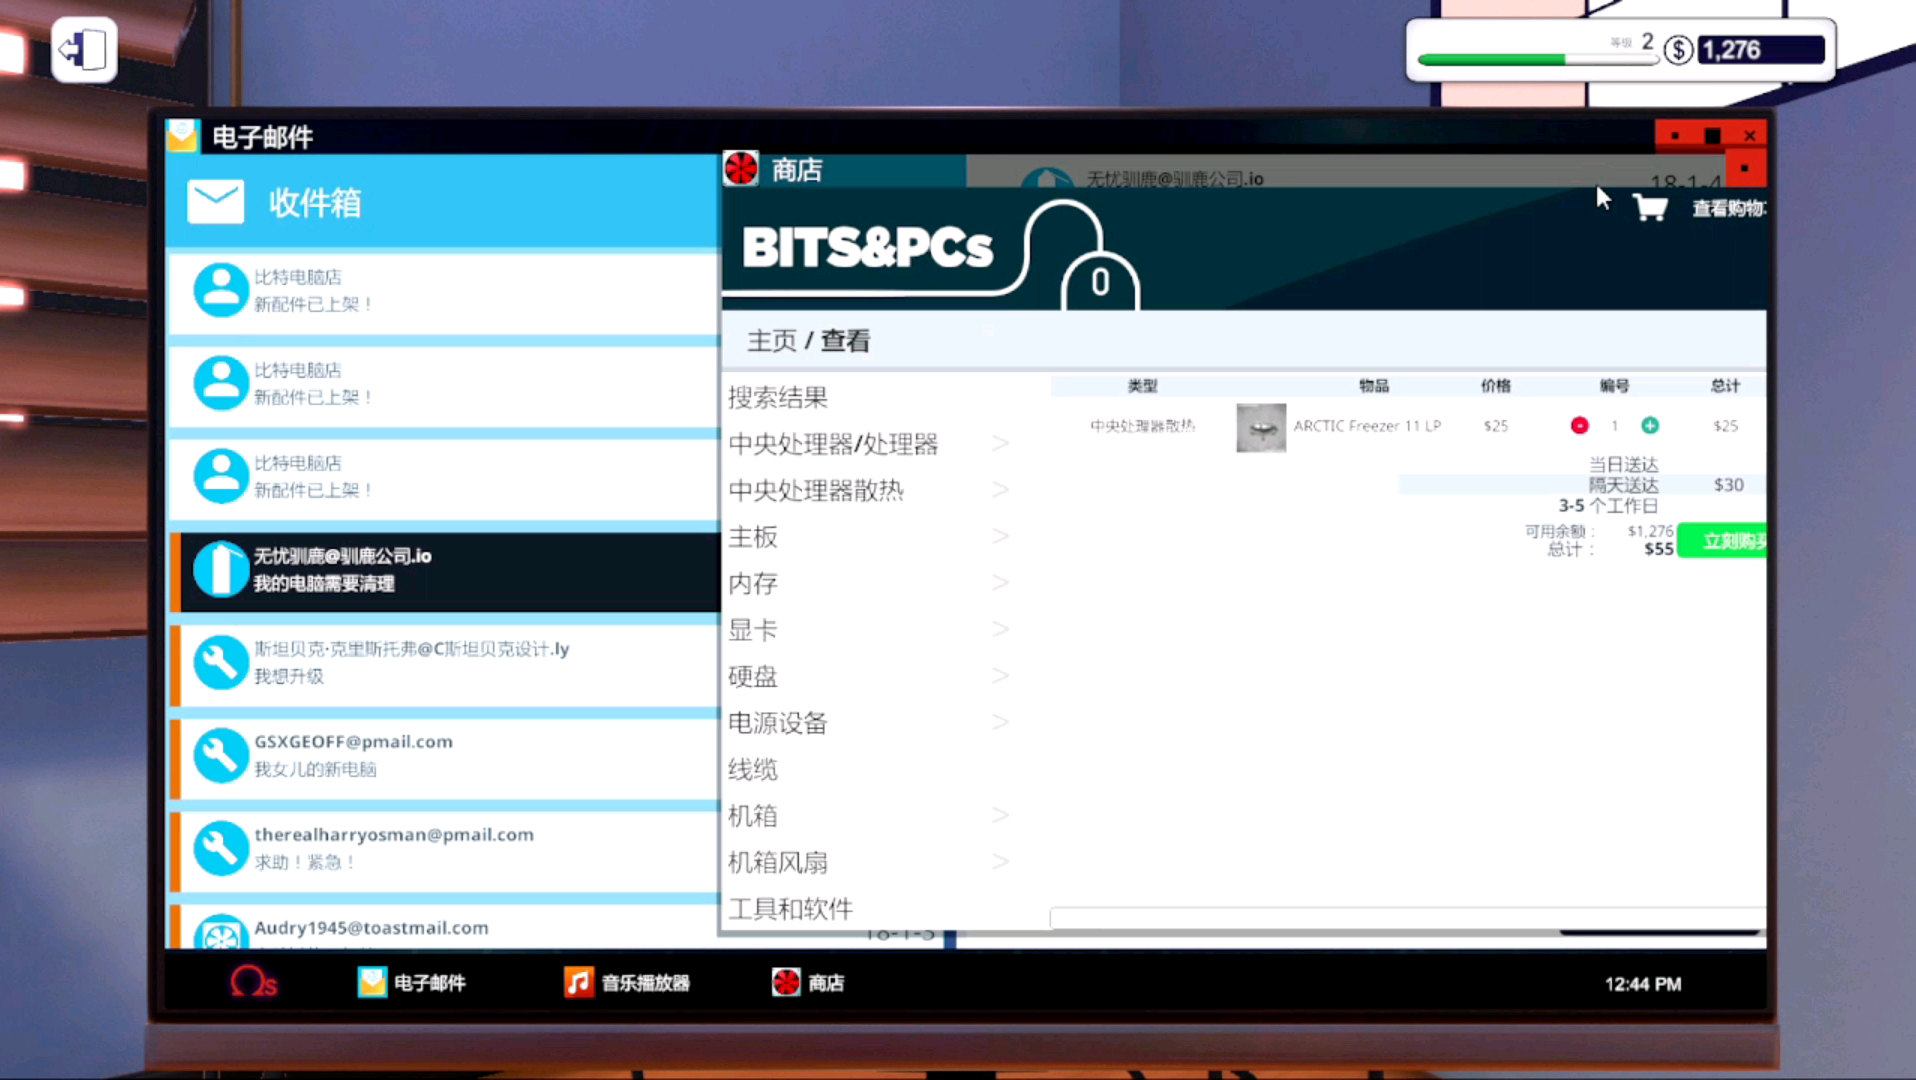
Task: Expand 中央处理器散热 category arrow
Action: (x=1000, y=490)
